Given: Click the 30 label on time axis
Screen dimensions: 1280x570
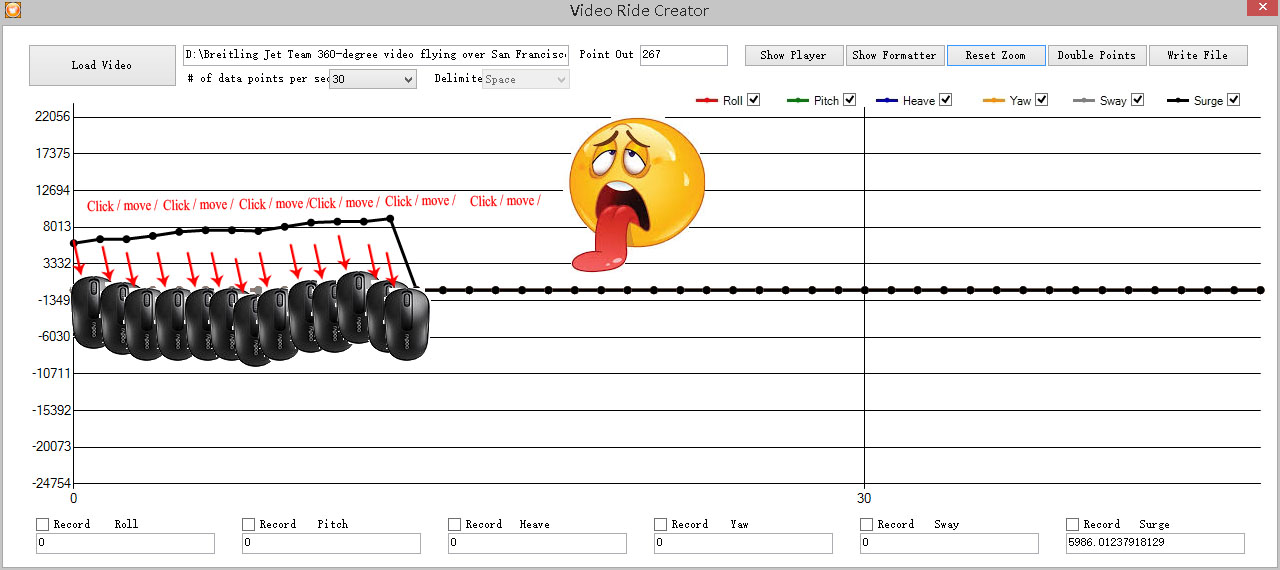Looking at the screenshot, I should click(x=864, y=498).
